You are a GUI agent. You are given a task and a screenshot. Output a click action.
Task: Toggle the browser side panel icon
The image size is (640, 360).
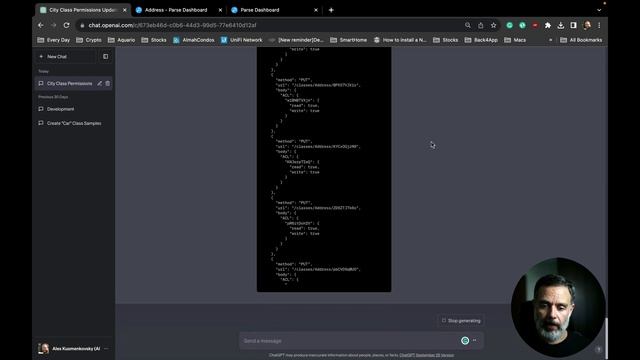pyautogui.click(x=573, y=25)
